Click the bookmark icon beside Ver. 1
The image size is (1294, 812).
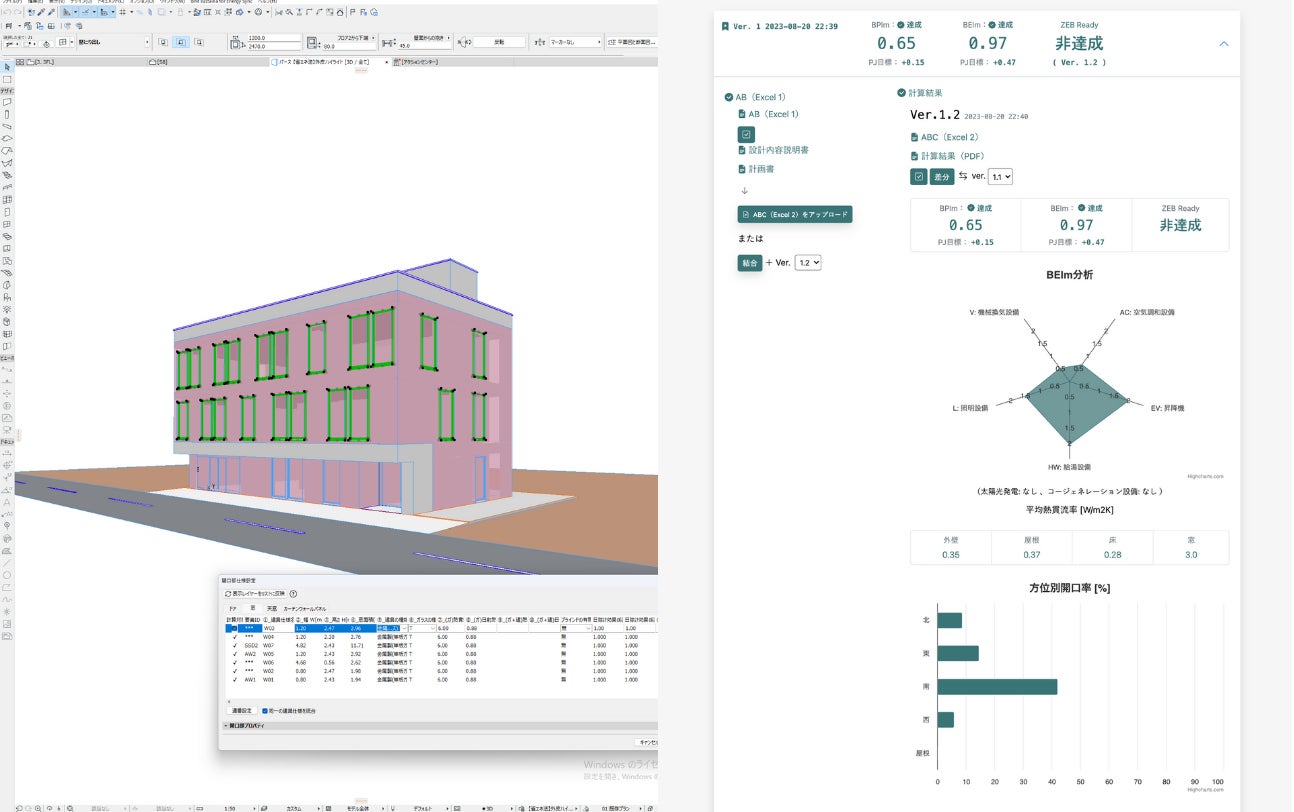725,27
